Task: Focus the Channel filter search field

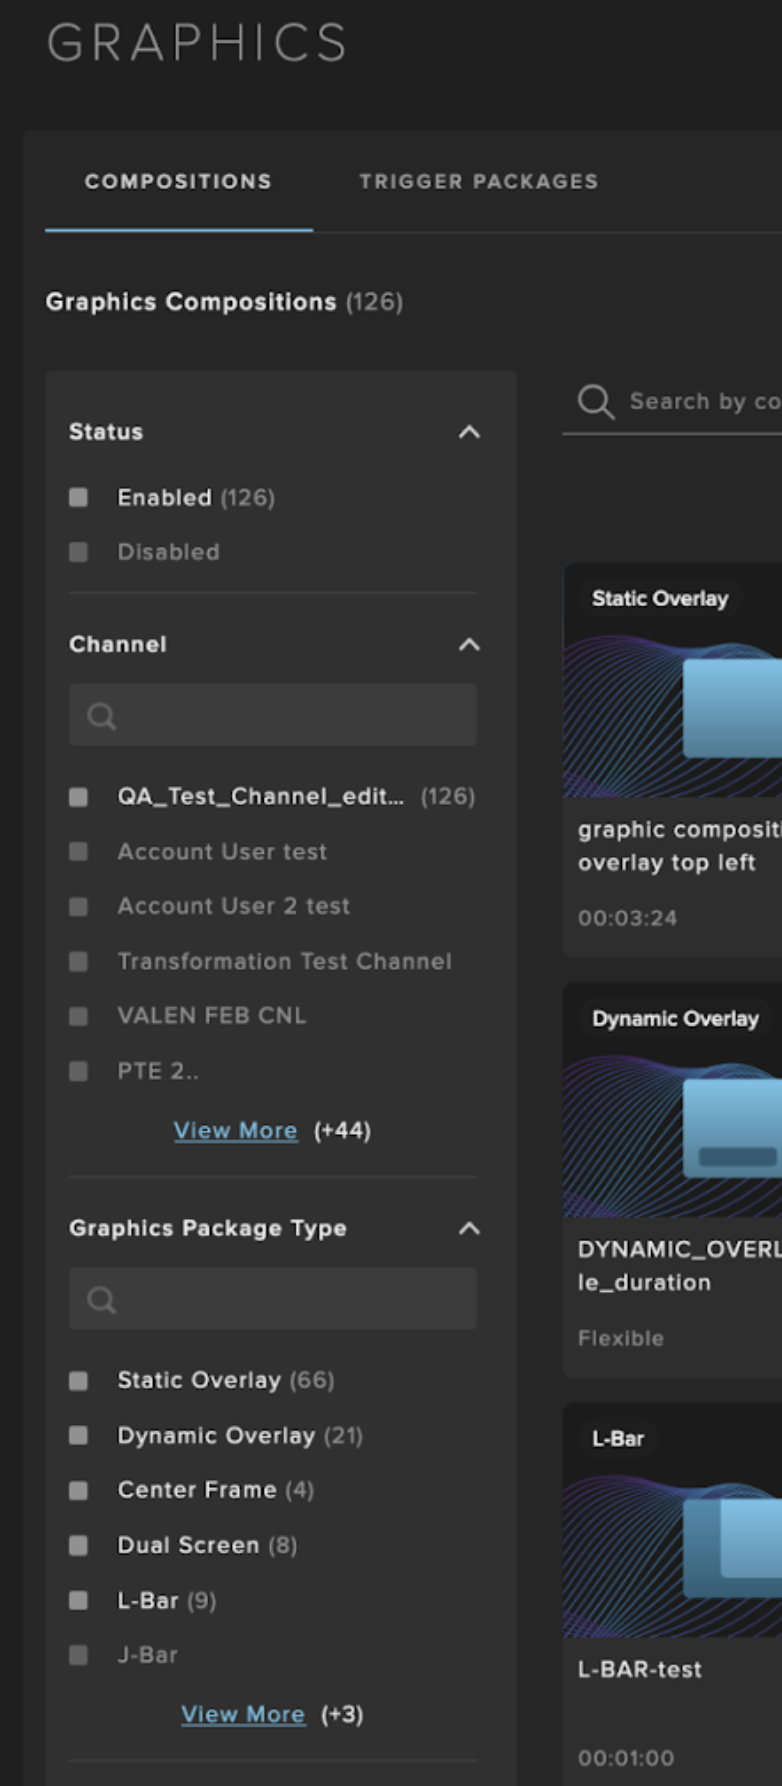Action: pyautogui.click(x=273, y=715)
